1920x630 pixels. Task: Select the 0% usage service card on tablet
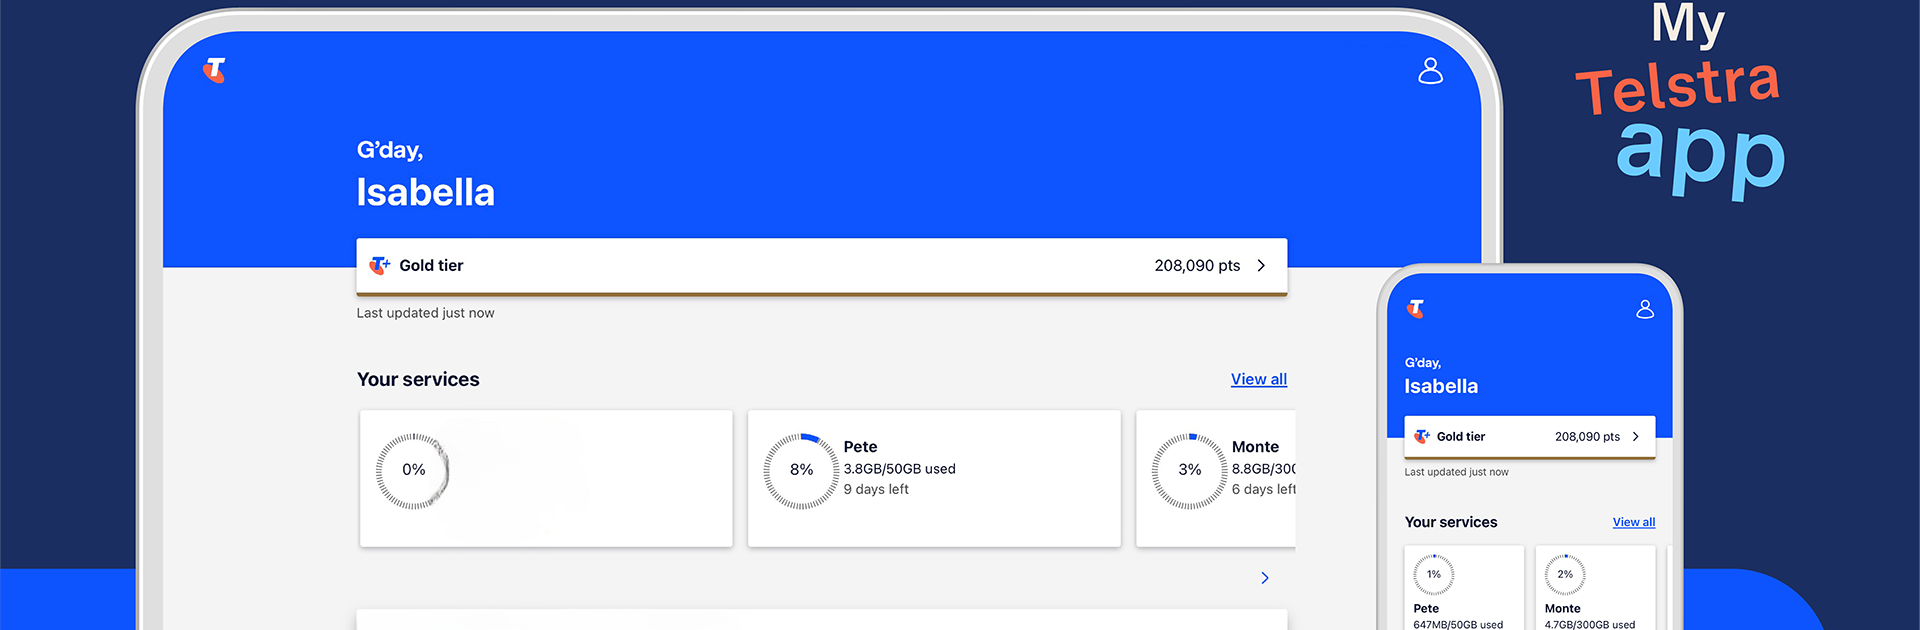coord(546,478)
